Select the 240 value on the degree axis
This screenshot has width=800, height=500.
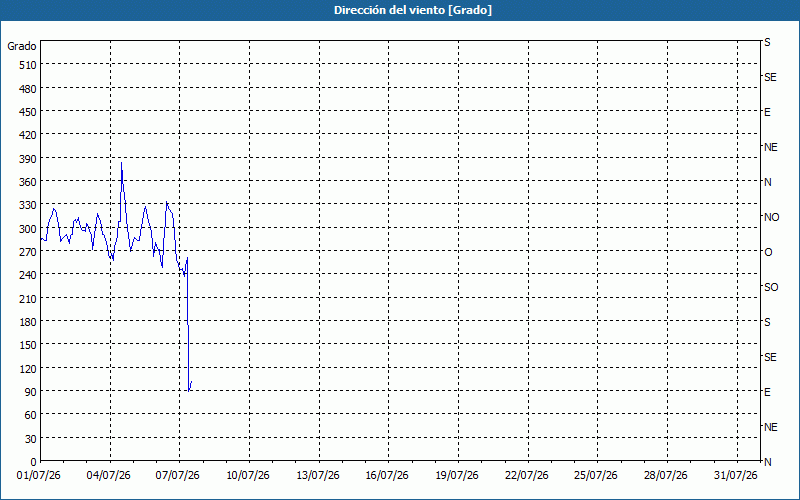pos(29,275)
